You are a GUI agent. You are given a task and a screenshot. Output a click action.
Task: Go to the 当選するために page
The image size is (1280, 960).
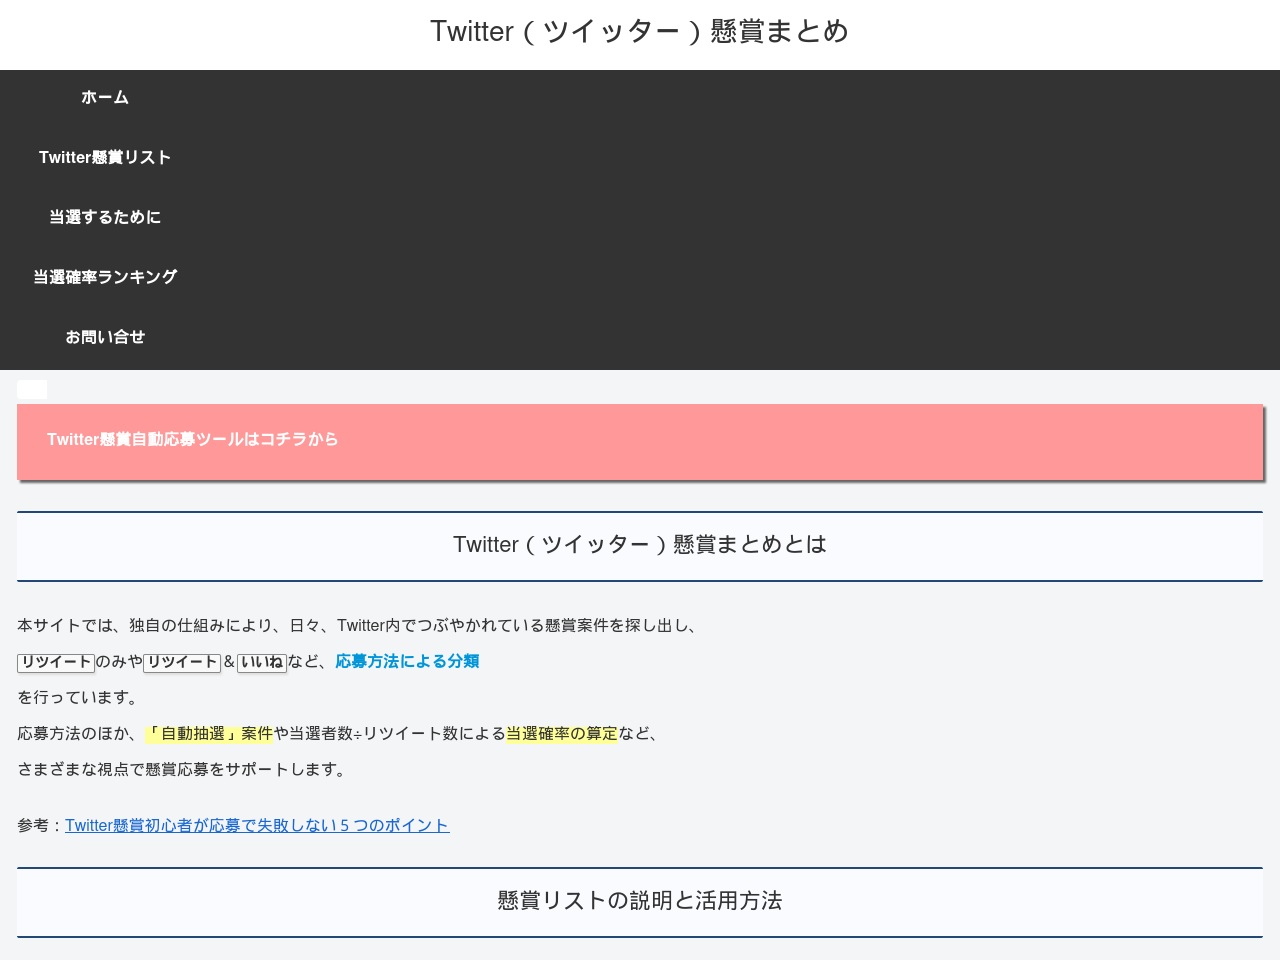(105, 217)
